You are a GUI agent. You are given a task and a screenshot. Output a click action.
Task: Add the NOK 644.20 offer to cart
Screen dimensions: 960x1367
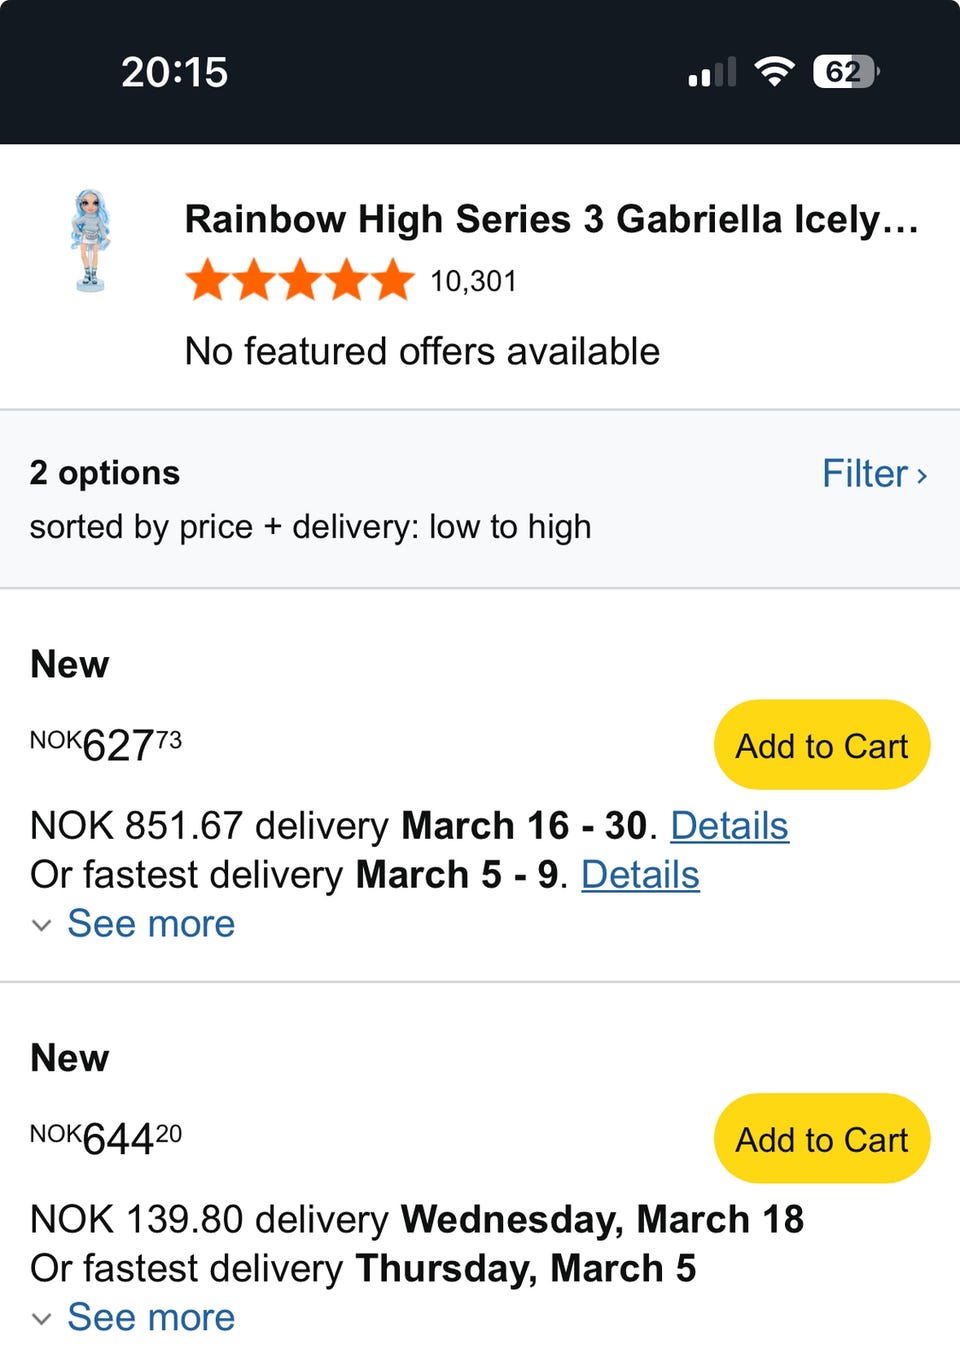point(821,1139)
